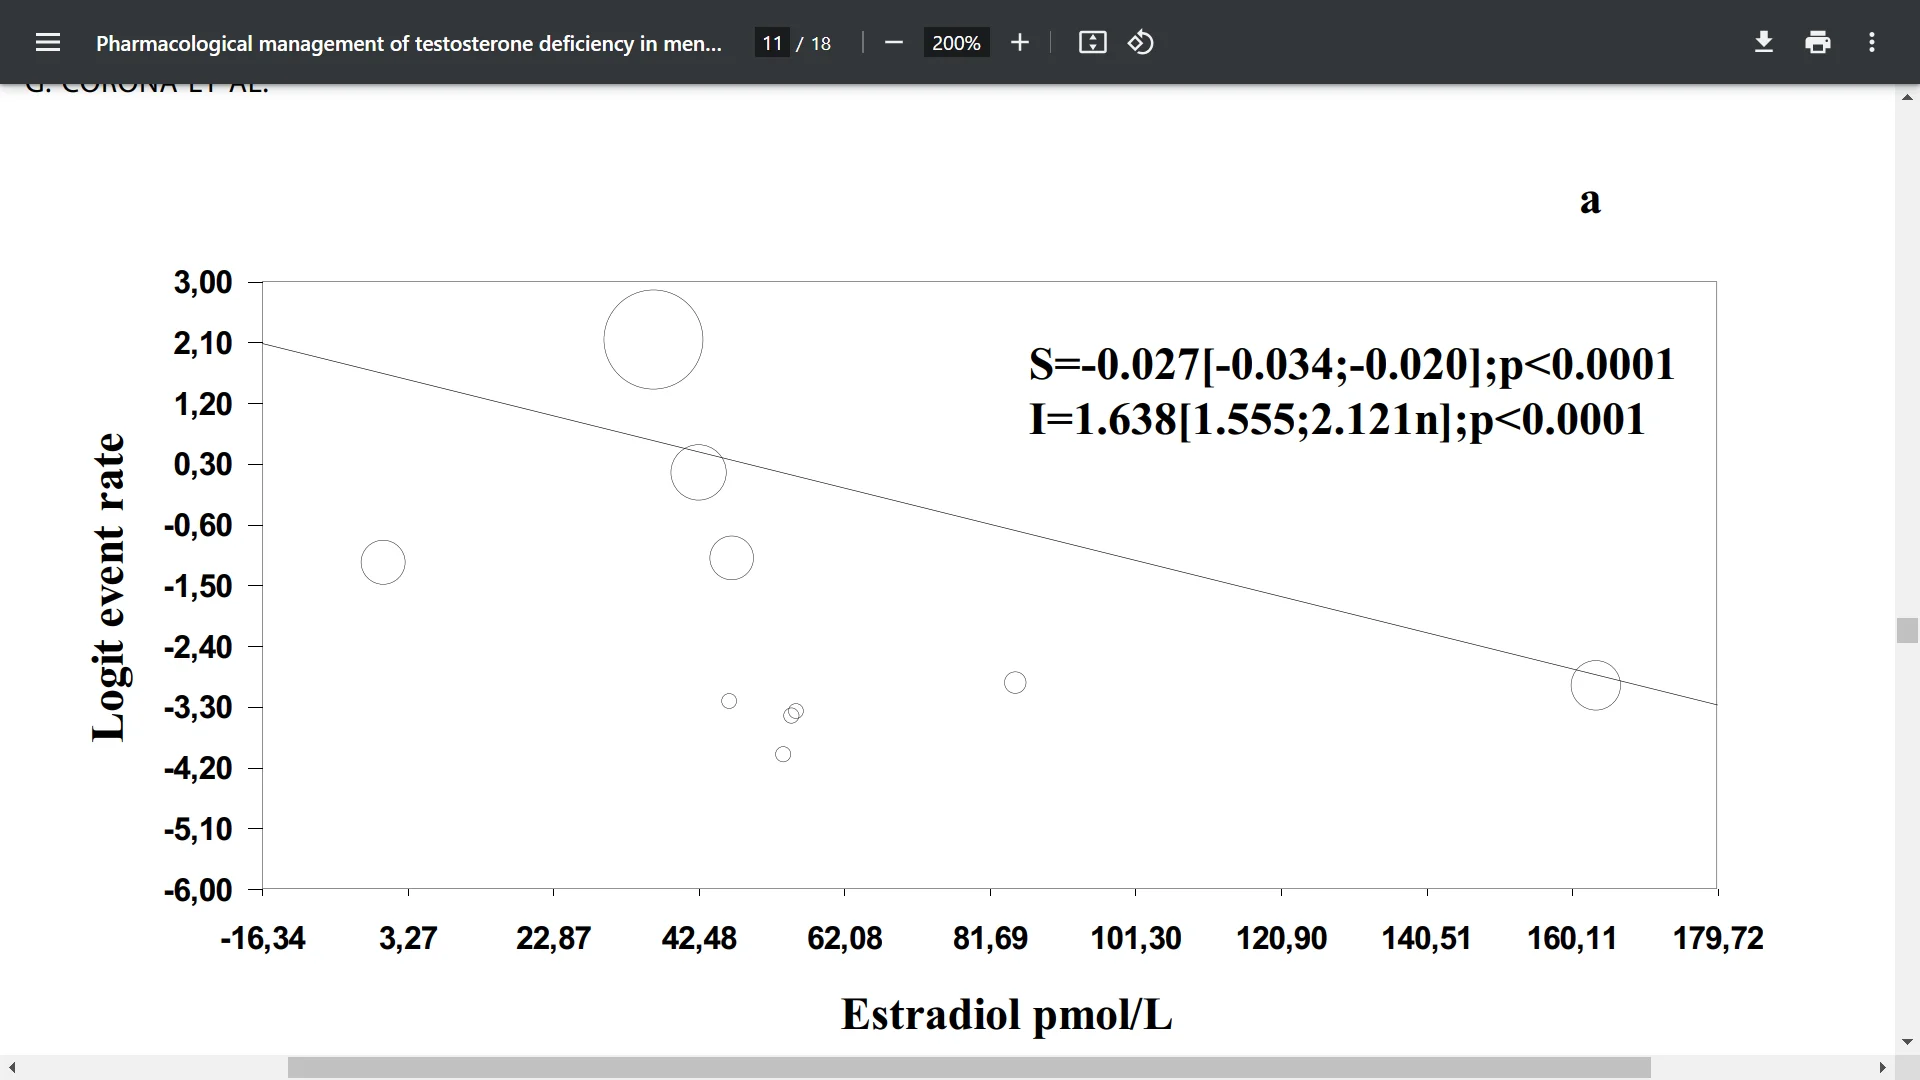The image size is (1920, 1080).
Task: Click the y-axis value '-1,50'
Action: [x=198, y=586]
